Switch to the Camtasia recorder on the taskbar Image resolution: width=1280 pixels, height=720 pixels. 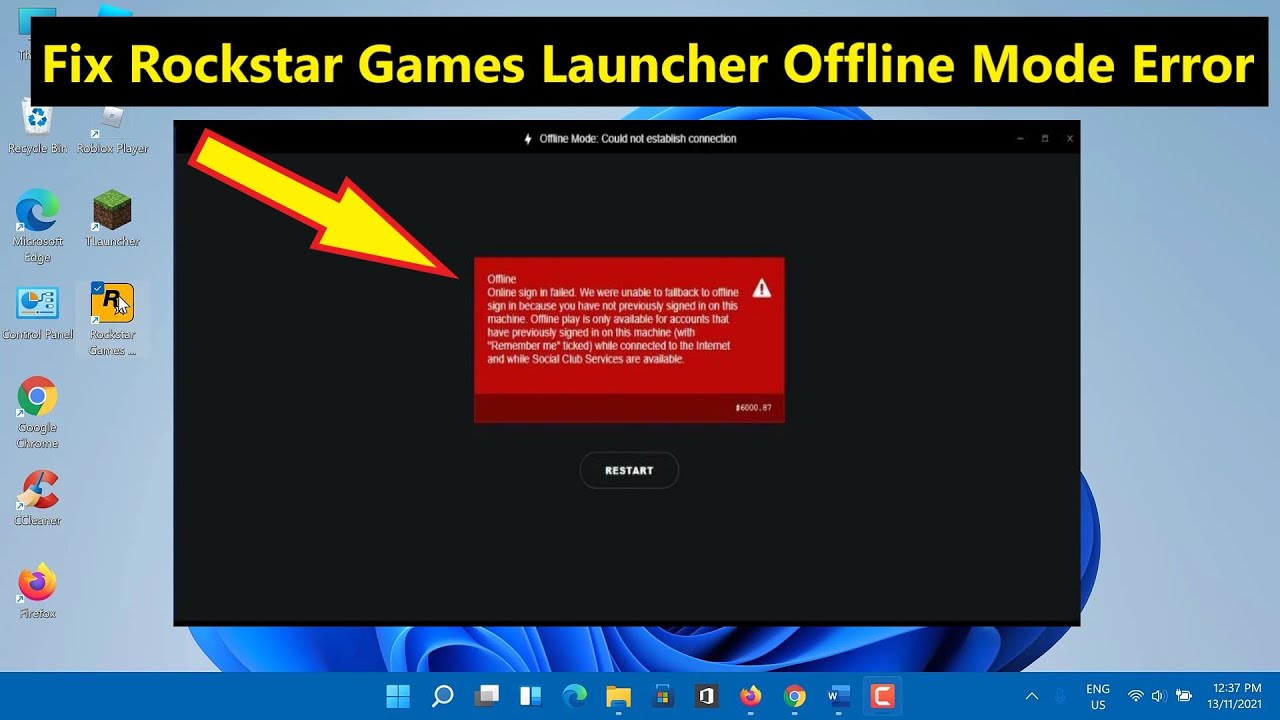click(x=882, y=696)
